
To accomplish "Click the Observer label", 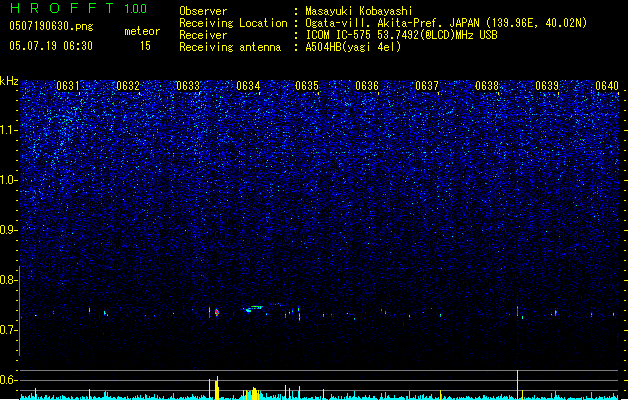I will (x=203, y=11).
